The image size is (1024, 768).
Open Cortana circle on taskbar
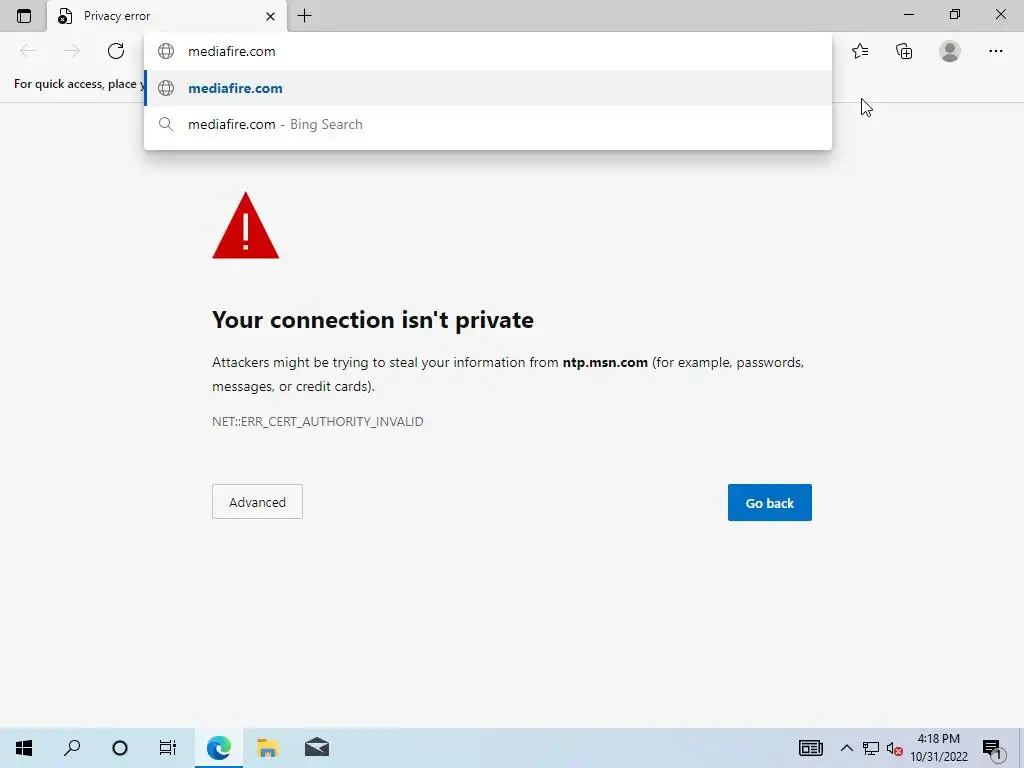point(120,748)
